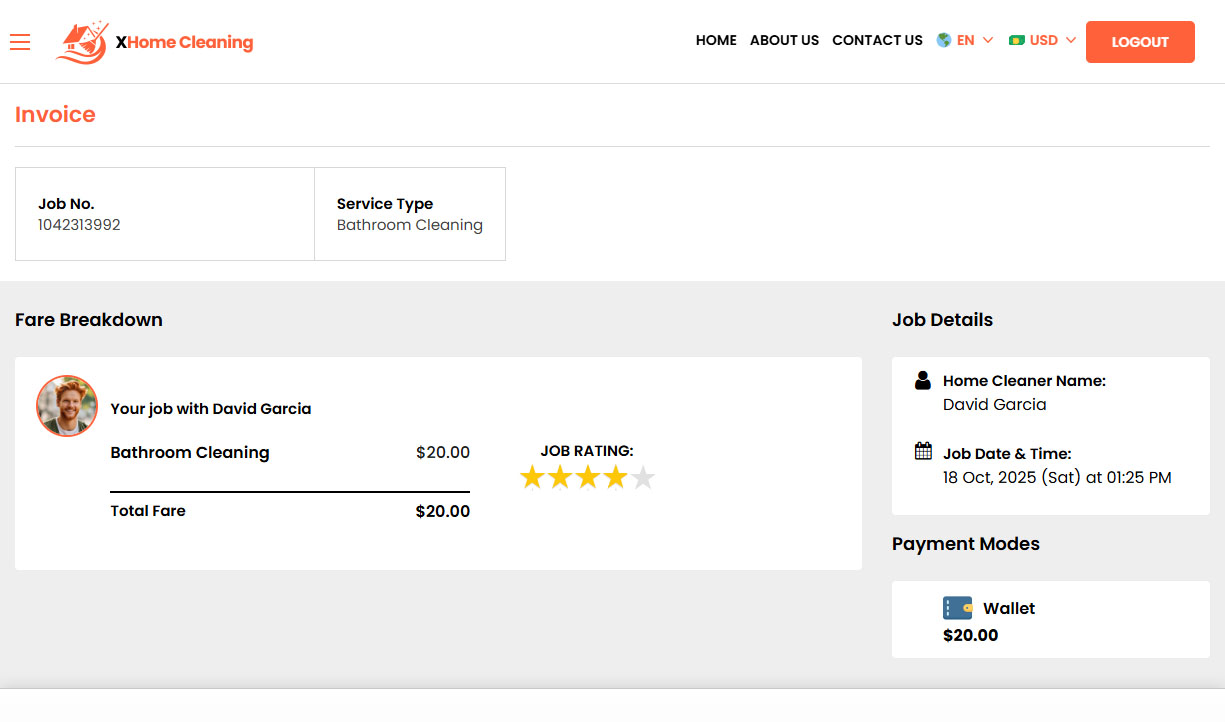Click the flag icon next to USD
1225x722 pixels.
pos(1018,40)
